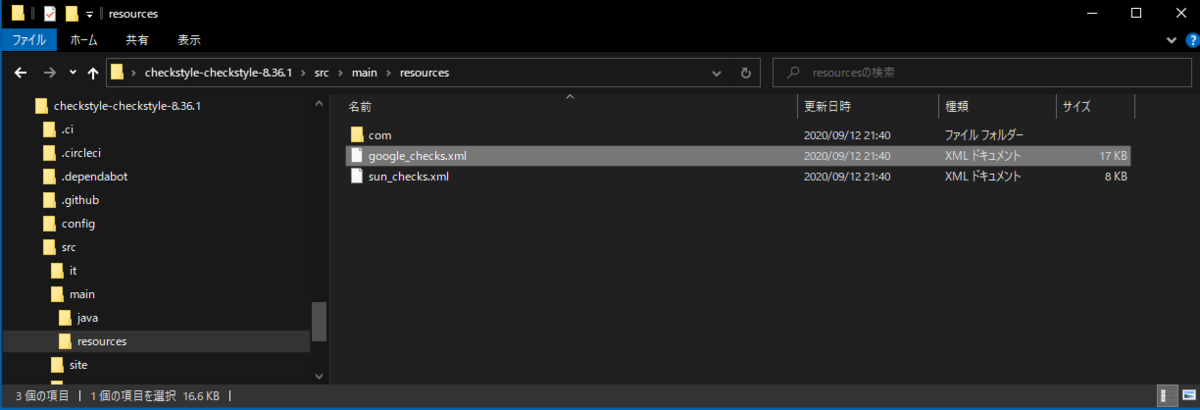Image resolution: width=1200 pixels, height=410 pixels.
Task: Click the 17 KB size cell
Action: coord(1112,155)
